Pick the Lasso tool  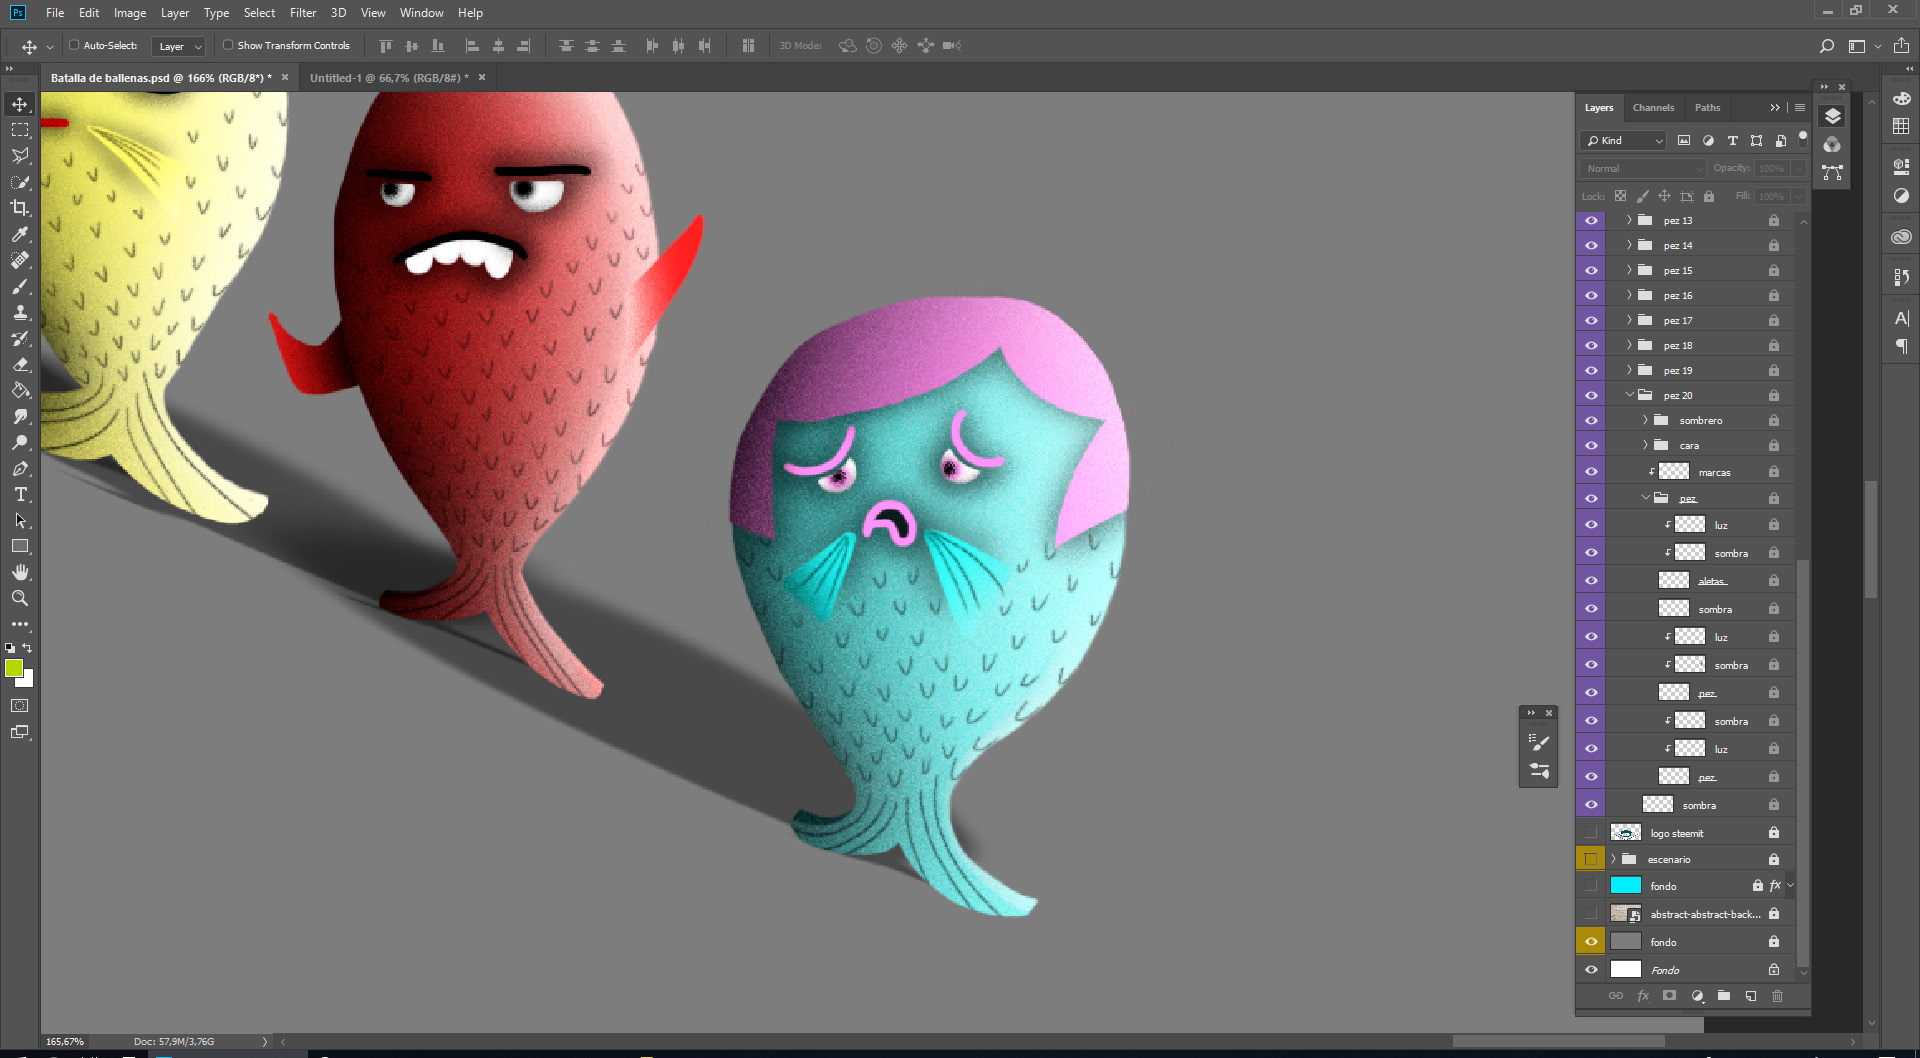click(20, 156)
